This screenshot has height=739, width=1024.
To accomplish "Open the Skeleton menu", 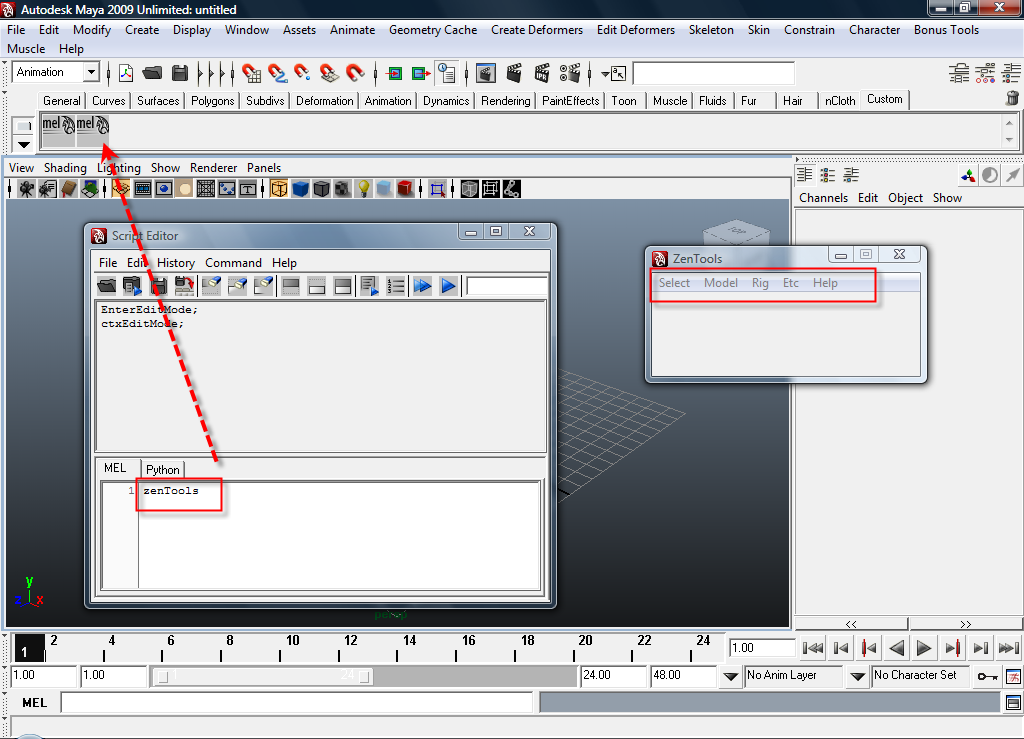I will point(711,30).
